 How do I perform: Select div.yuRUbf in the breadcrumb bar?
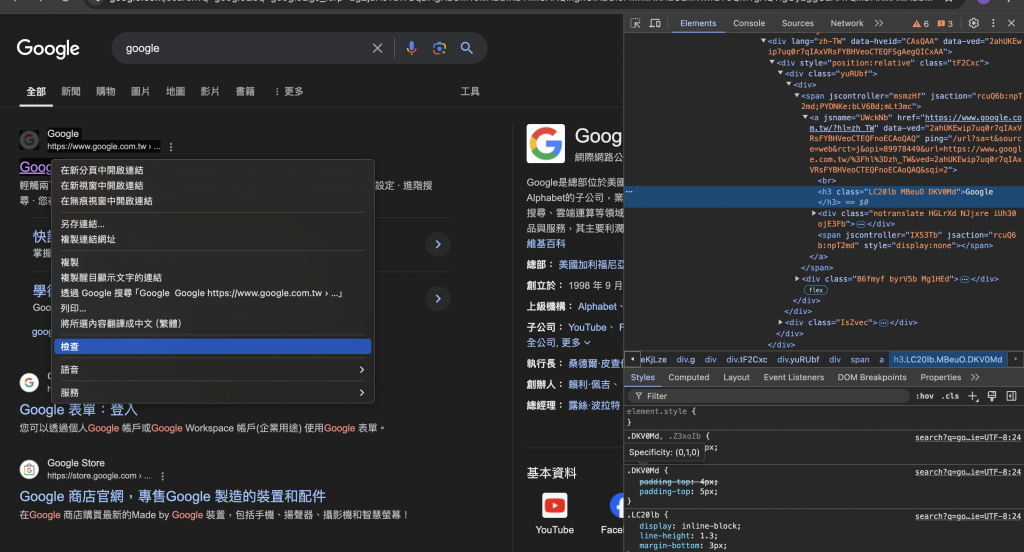(x=797, y=359)
